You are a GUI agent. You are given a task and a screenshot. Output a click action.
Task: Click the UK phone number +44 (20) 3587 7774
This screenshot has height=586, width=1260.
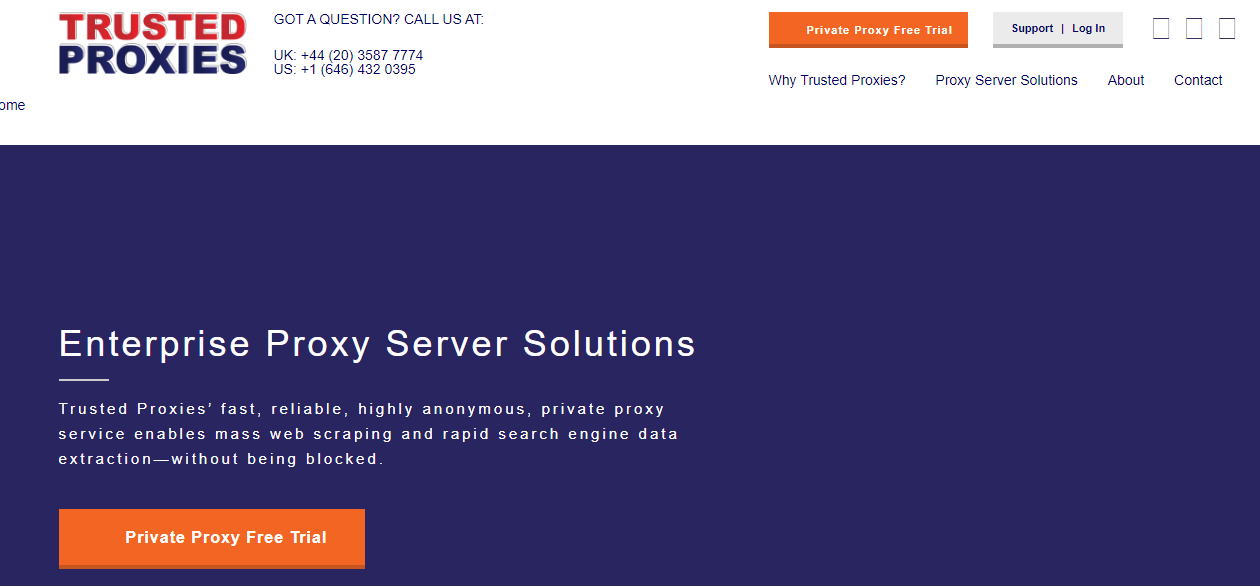(x=362, y=55)
